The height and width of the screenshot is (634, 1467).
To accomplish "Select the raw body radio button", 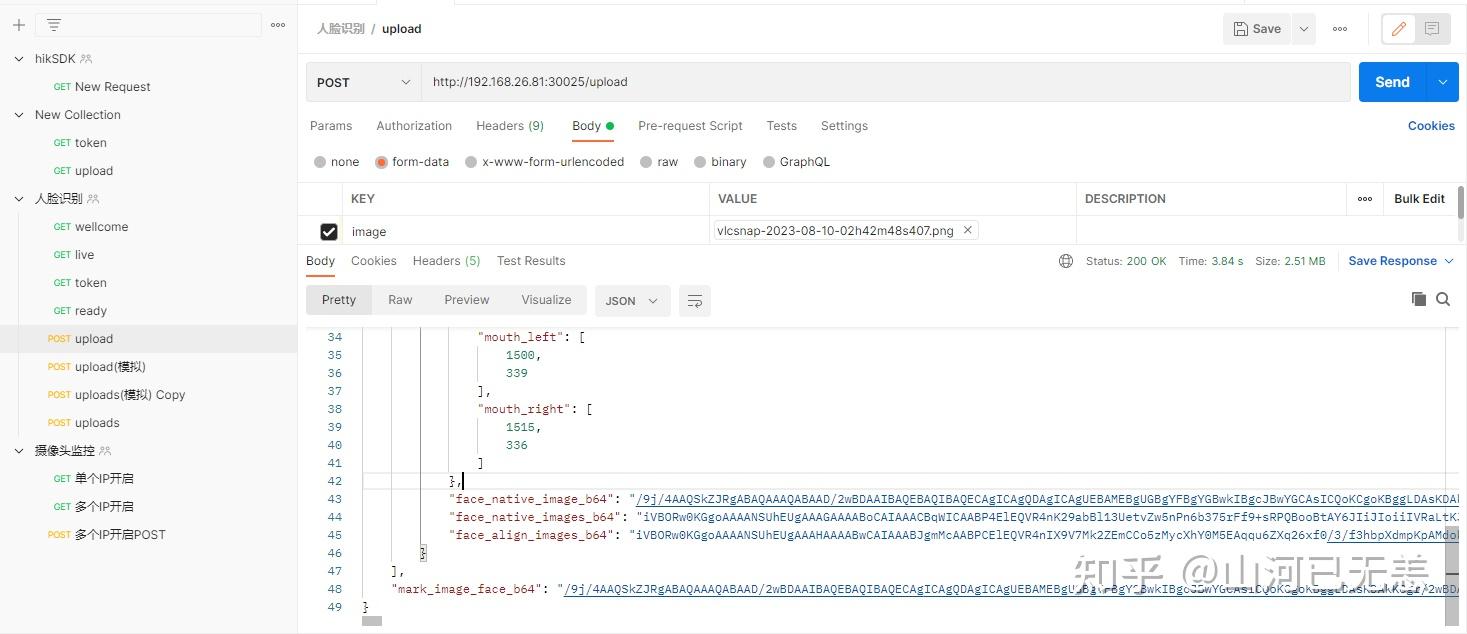I will tap(647, 162).
